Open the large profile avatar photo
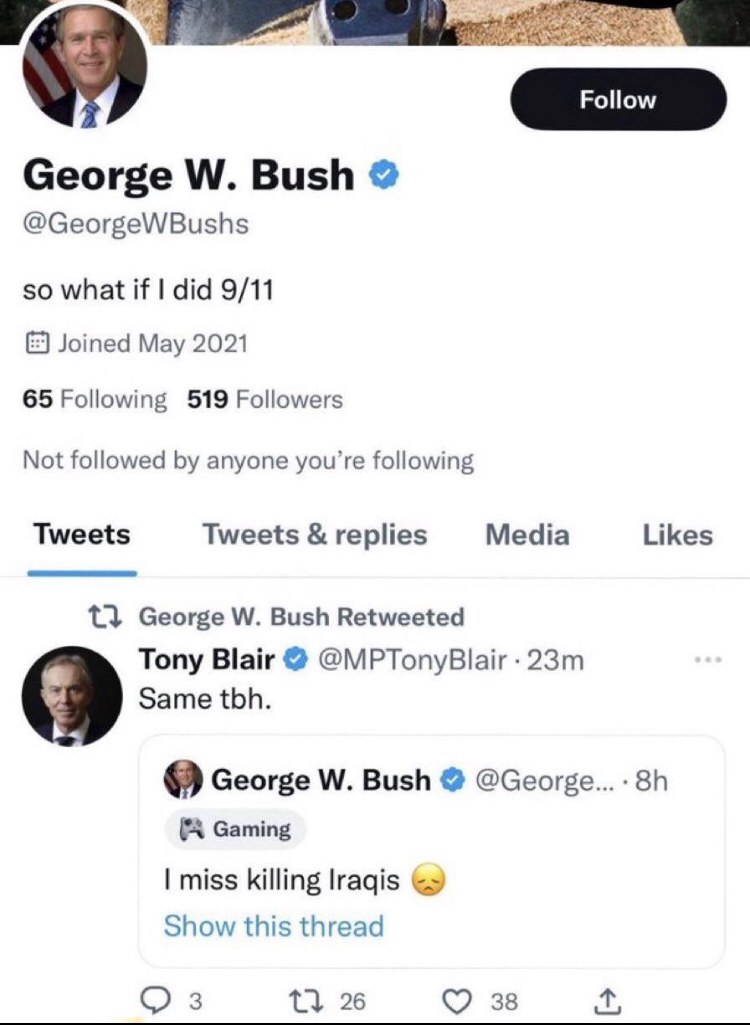The width and height of the screenshot is (750, 1025). pos(84,69)
